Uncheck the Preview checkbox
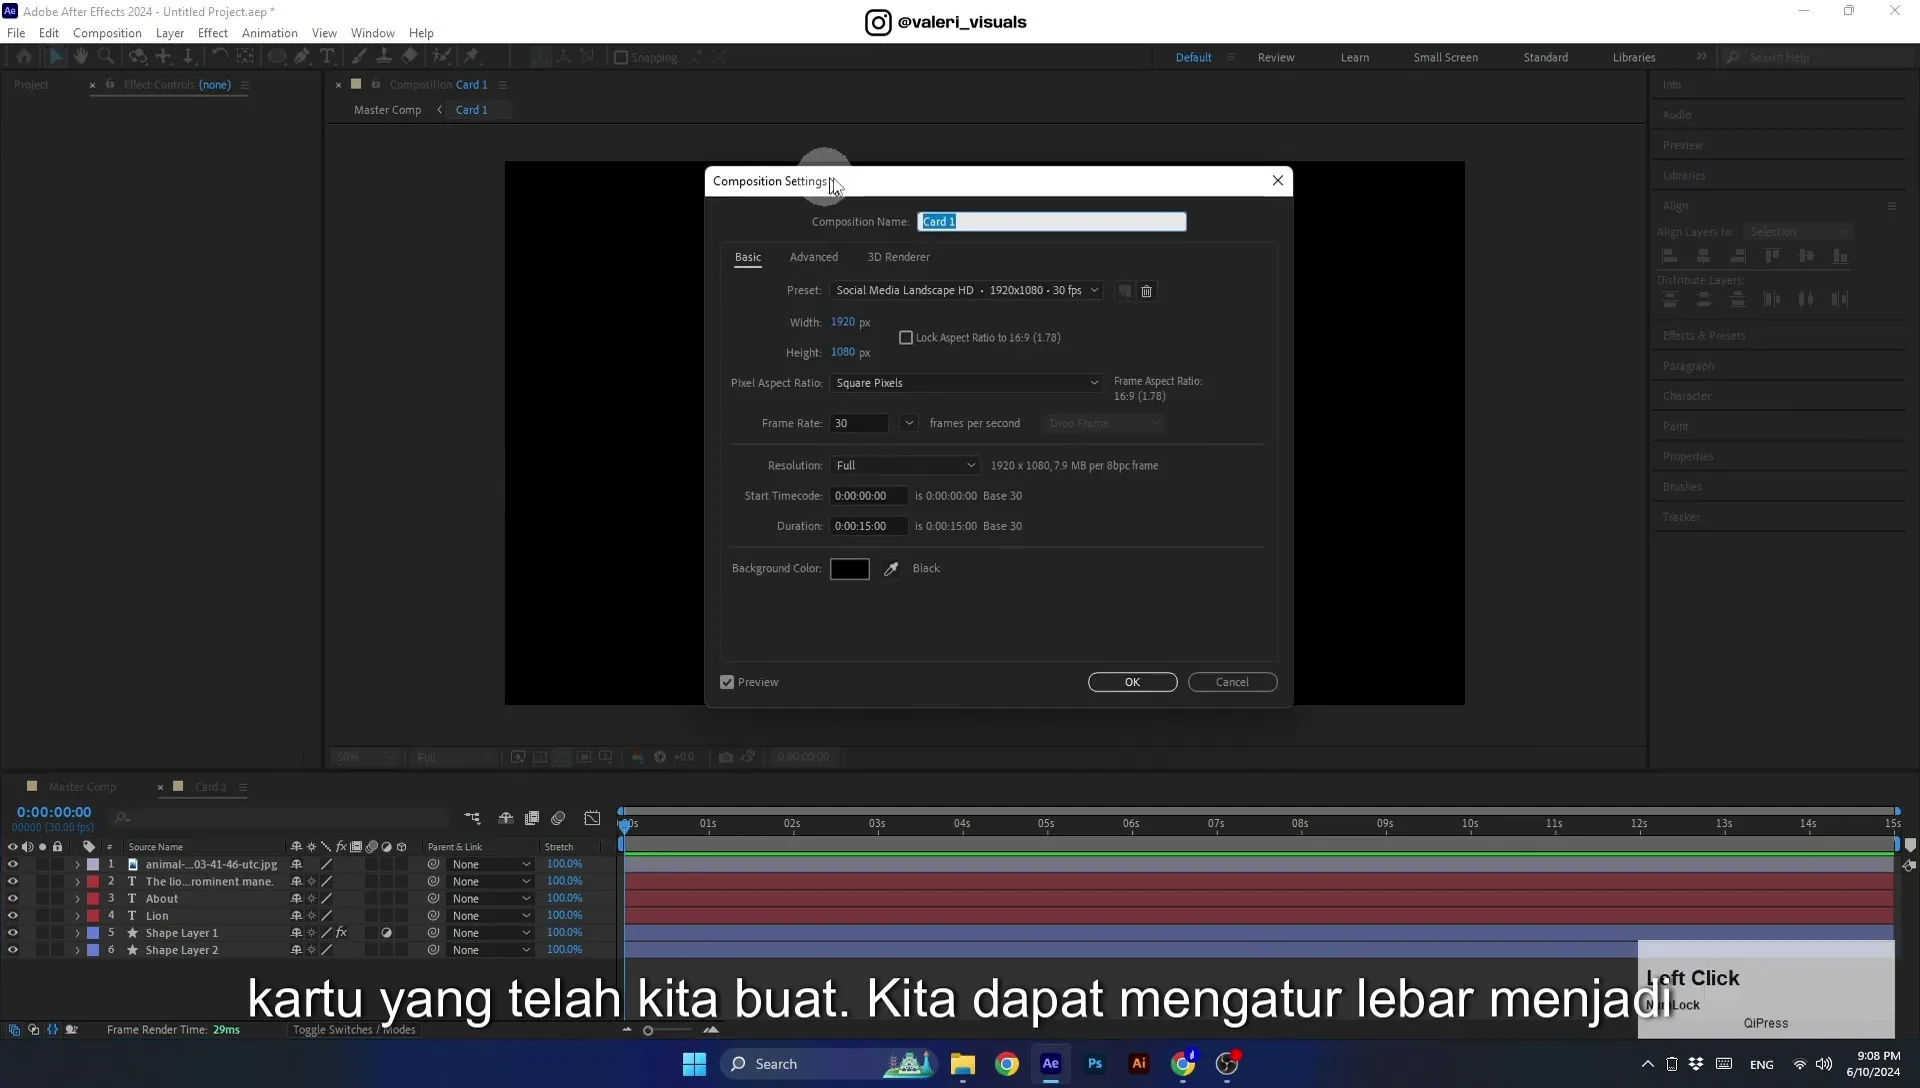1920x1088 pixels. pos(727,682)
